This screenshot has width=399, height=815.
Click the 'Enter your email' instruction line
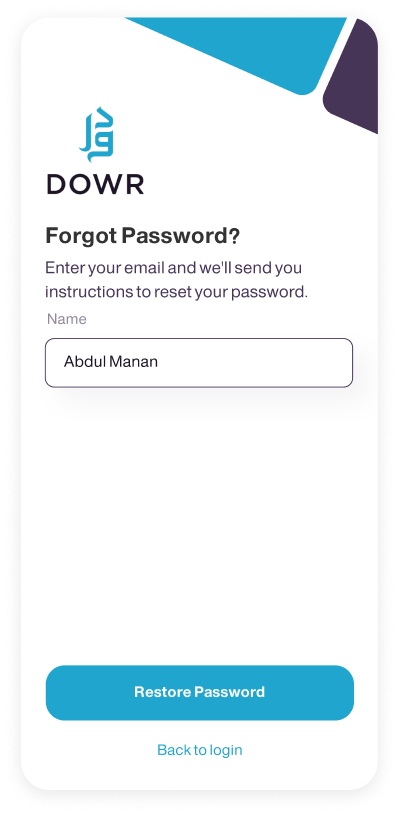tap(174, 269)
